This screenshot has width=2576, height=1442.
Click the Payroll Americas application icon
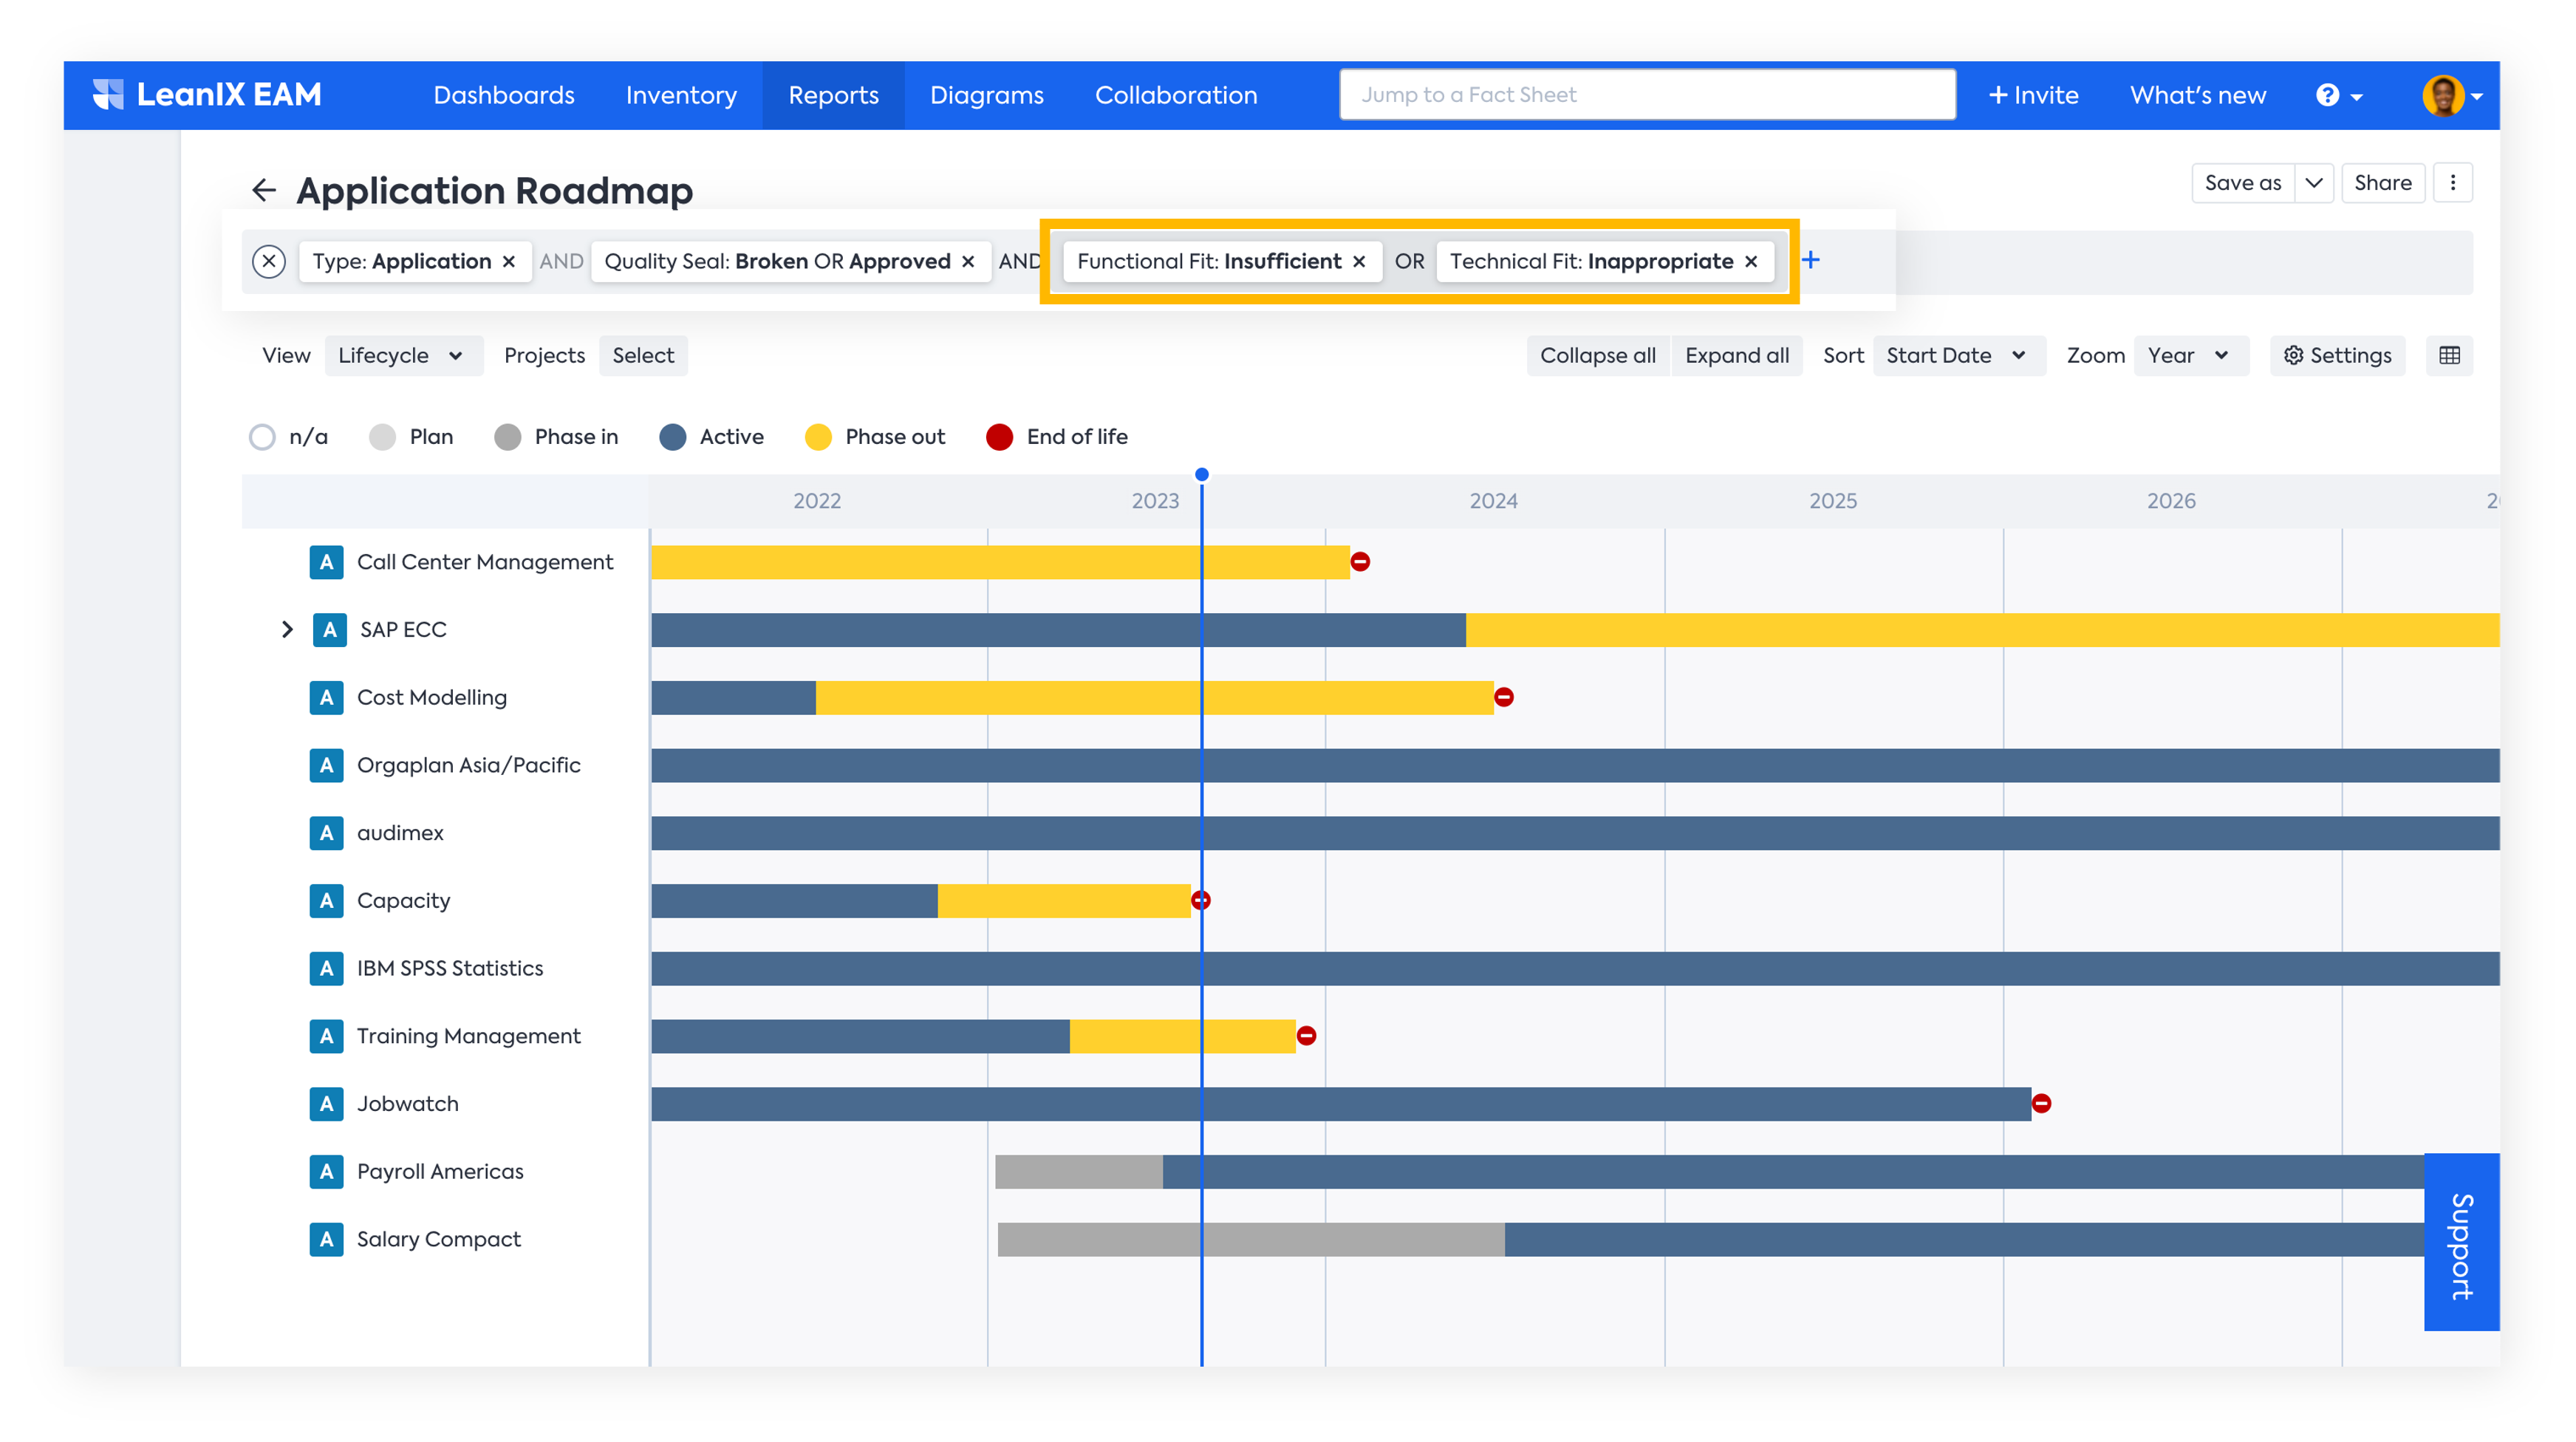click(326, 1171)
